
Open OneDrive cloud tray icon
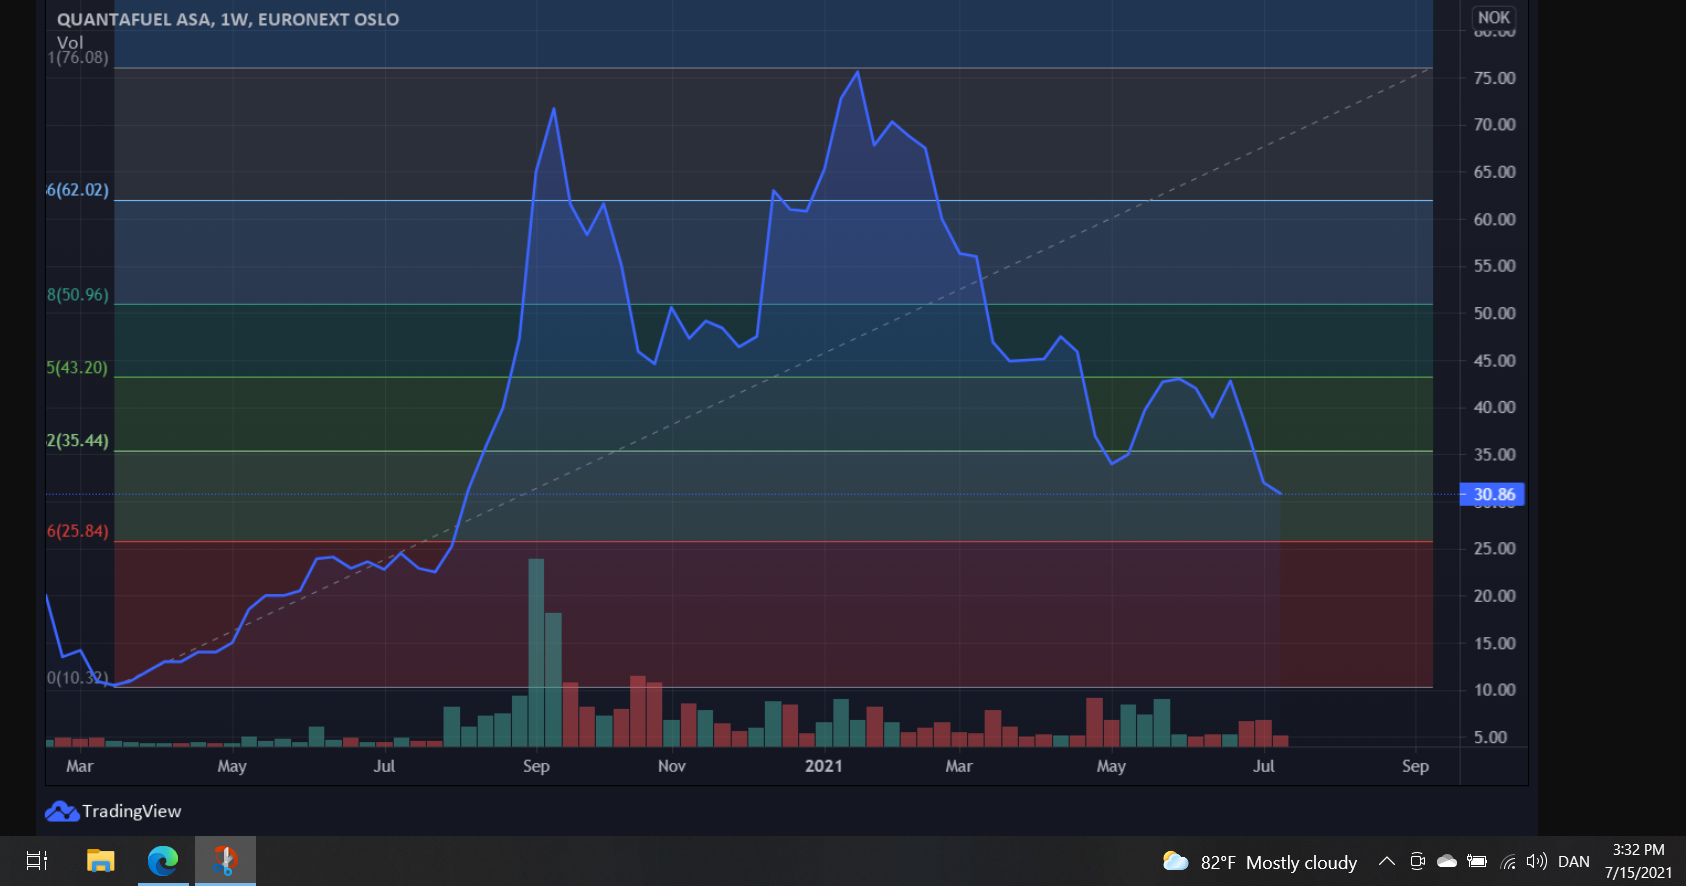[x=1447, y=861]
